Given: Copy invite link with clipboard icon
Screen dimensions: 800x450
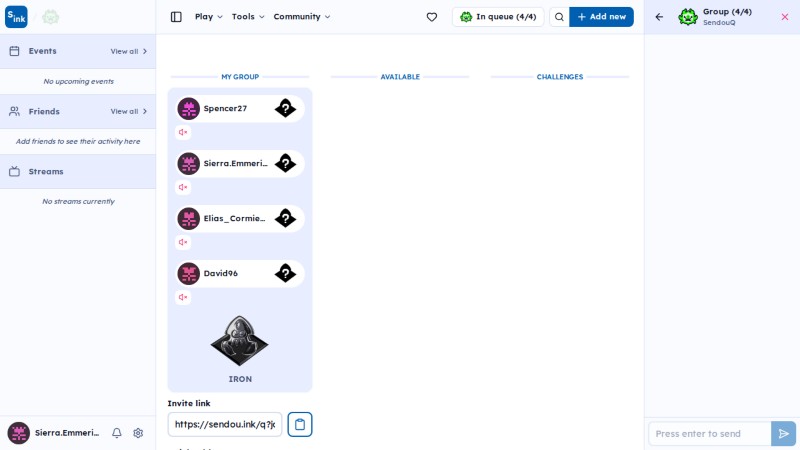Looking at the screenshot, I should tap(299, 424).
